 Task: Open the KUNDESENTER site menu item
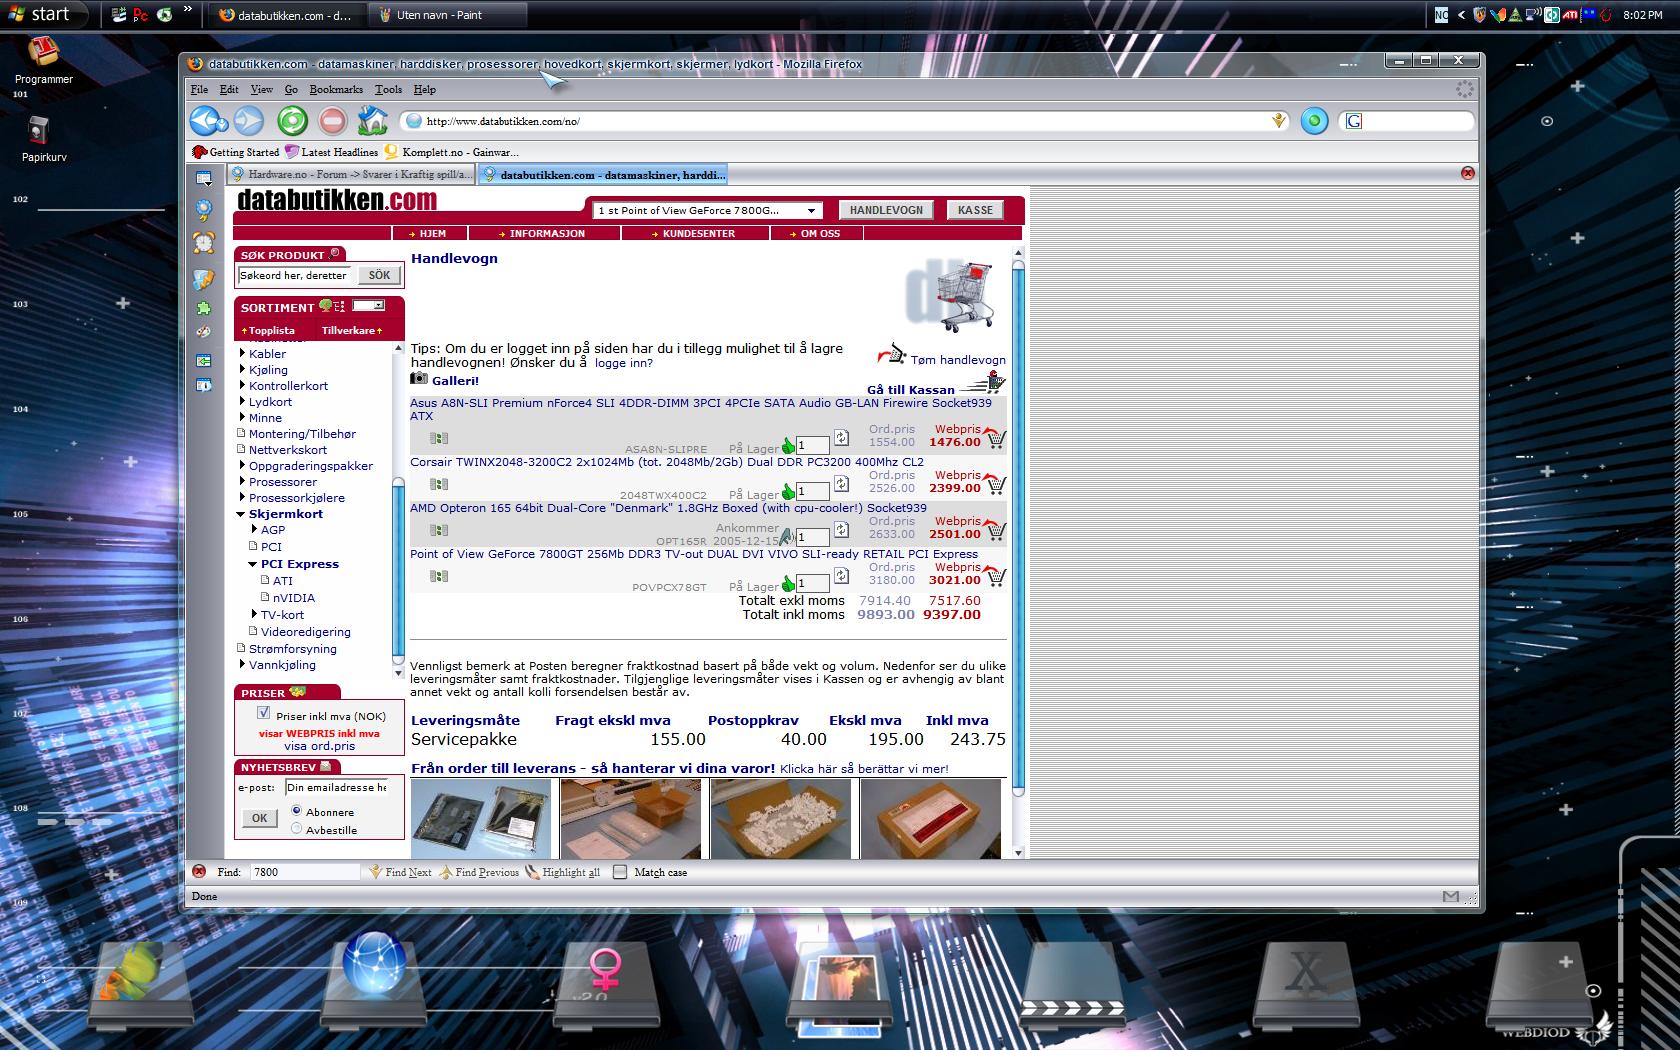[697, 233]
